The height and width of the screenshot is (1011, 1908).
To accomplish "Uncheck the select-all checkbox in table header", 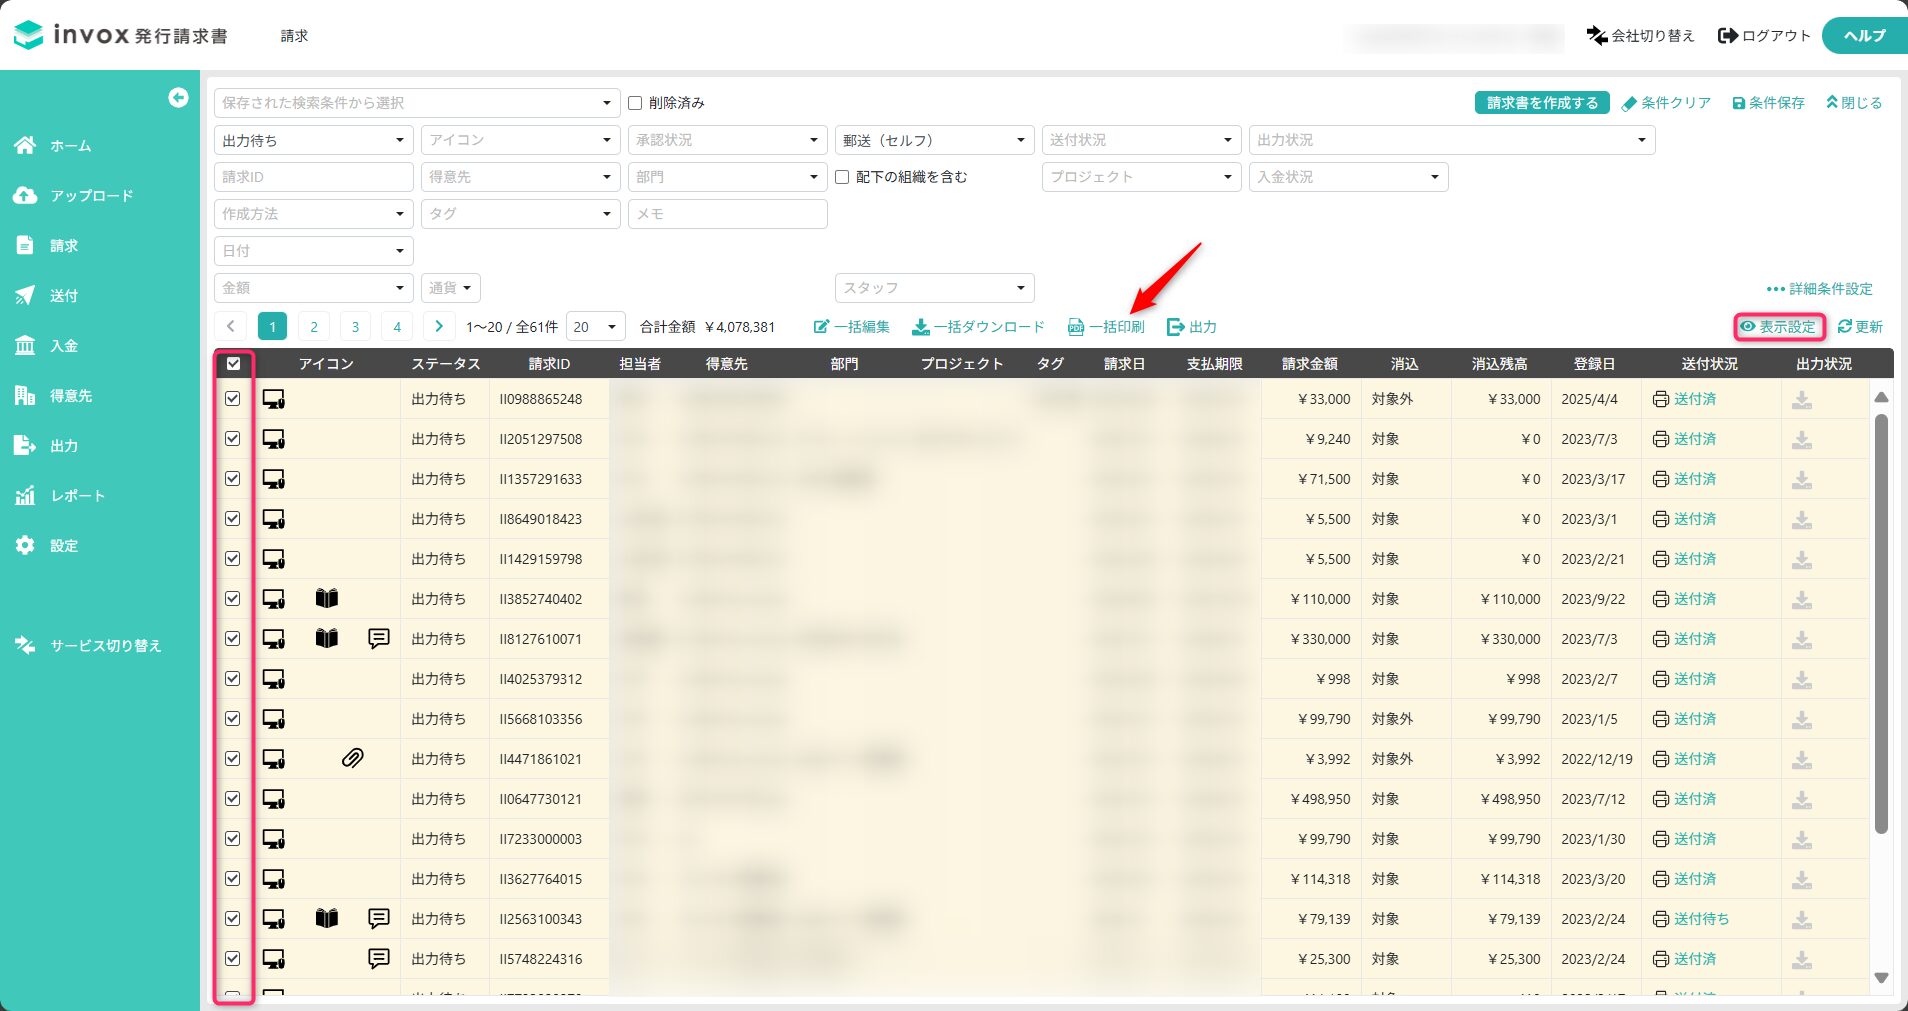I will (x=233, y=364).
